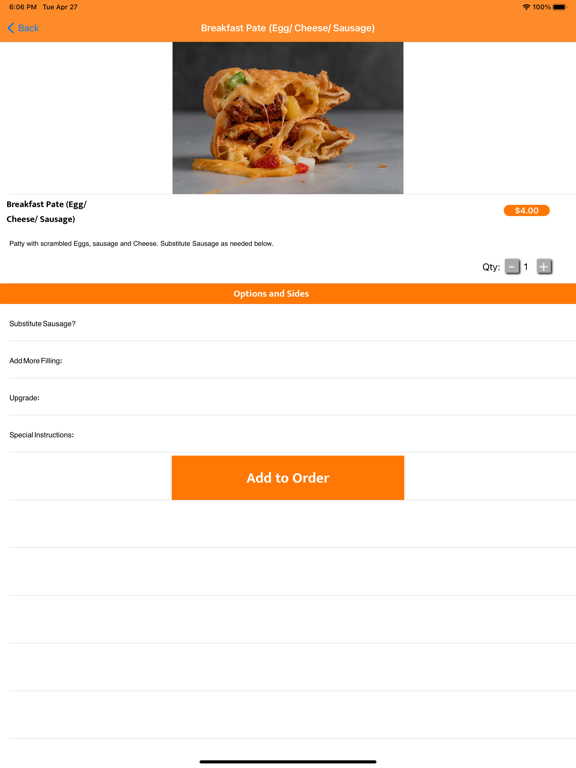The height and width of the screenshot is (768, 576).
Task: Tap the Wi-Fi status icon
Action: [526, 7]
